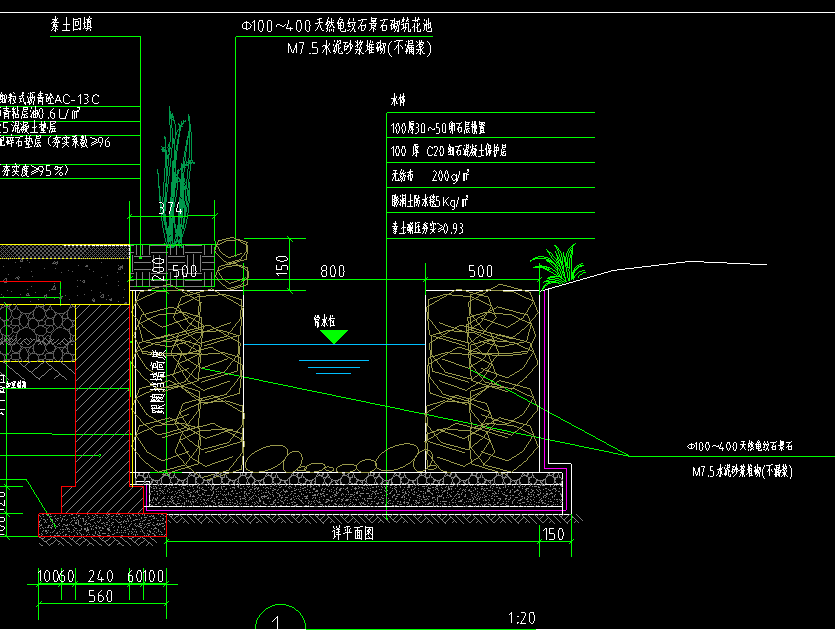Click the '560' overall dimension value
835x630 pixels.
click(x=101, y=596)
